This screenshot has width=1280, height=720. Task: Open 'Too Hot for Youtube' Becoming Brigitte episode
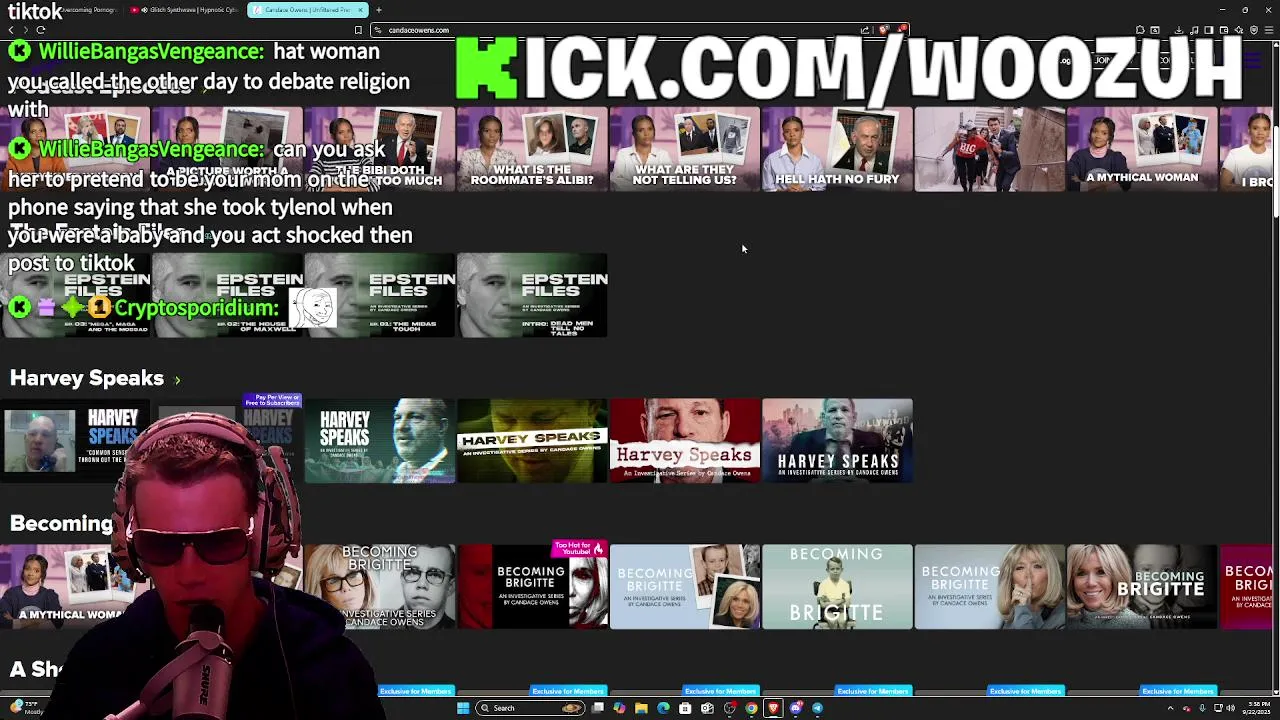(x=532, y=587)
